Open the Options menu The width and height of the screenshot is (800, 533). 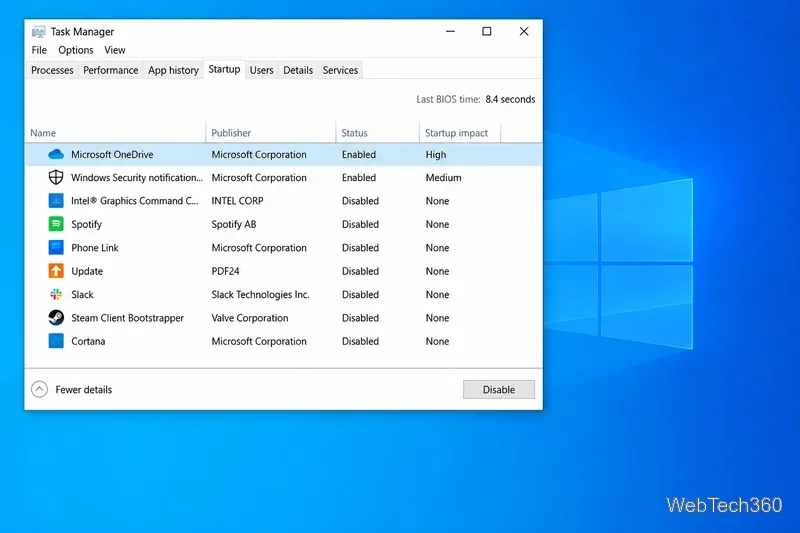[76, 50]
